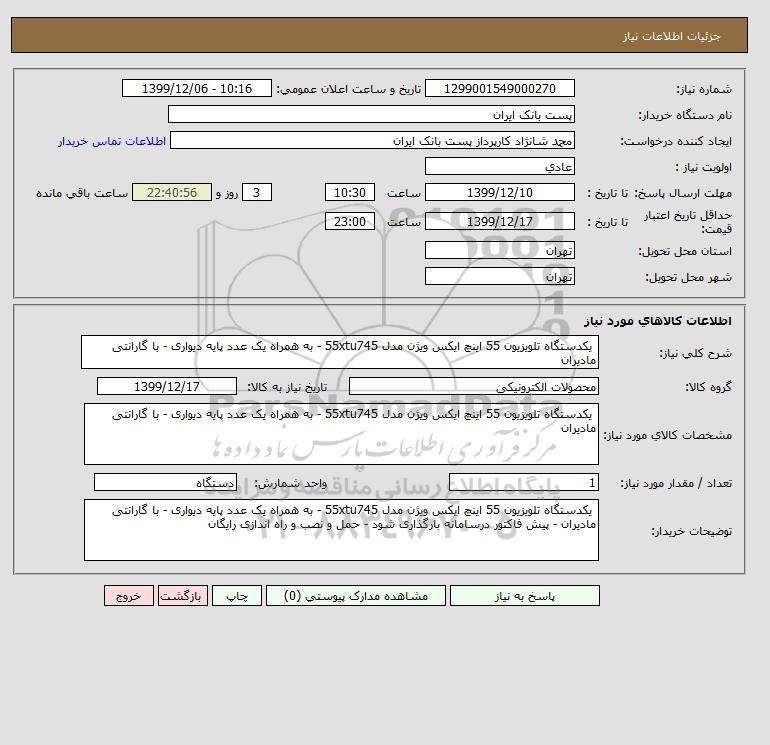Click the 'استان محل تحویل:' label
This screenshot has width=770, height=745.
point(685,251)
